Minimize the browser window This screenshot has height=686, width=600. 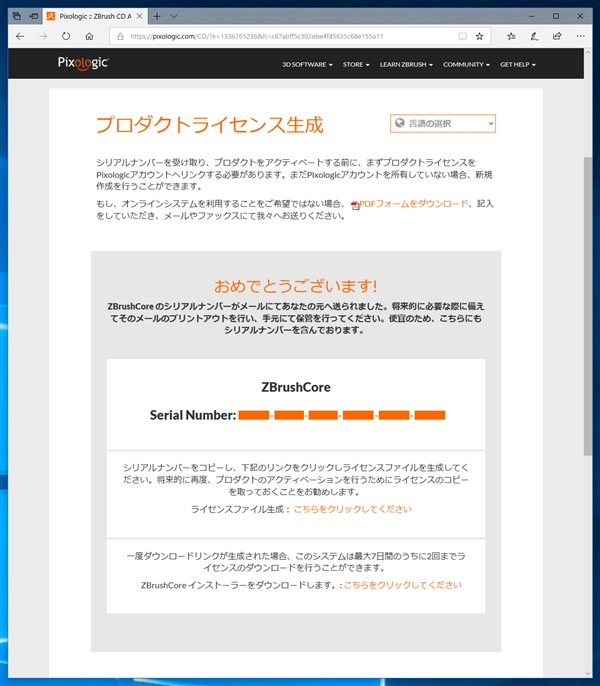[x=532, y=16]
